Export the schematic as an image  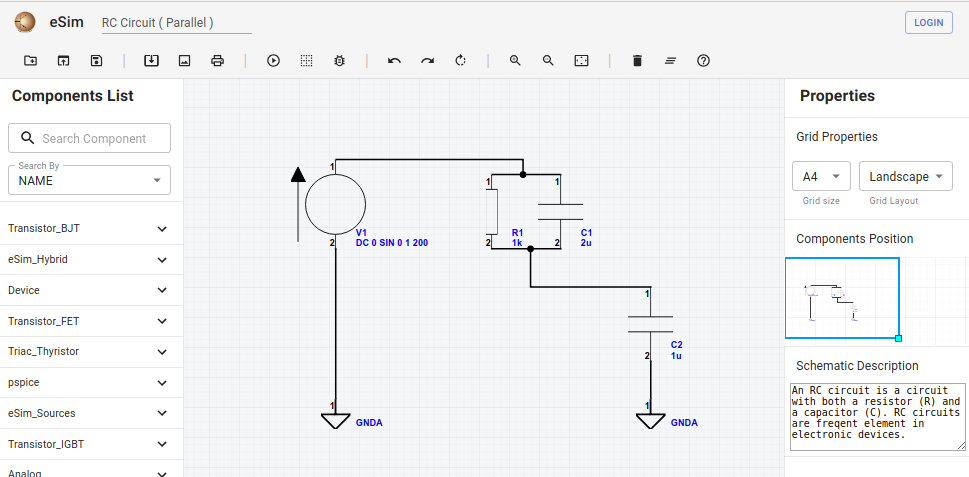(x=184, y=61)
